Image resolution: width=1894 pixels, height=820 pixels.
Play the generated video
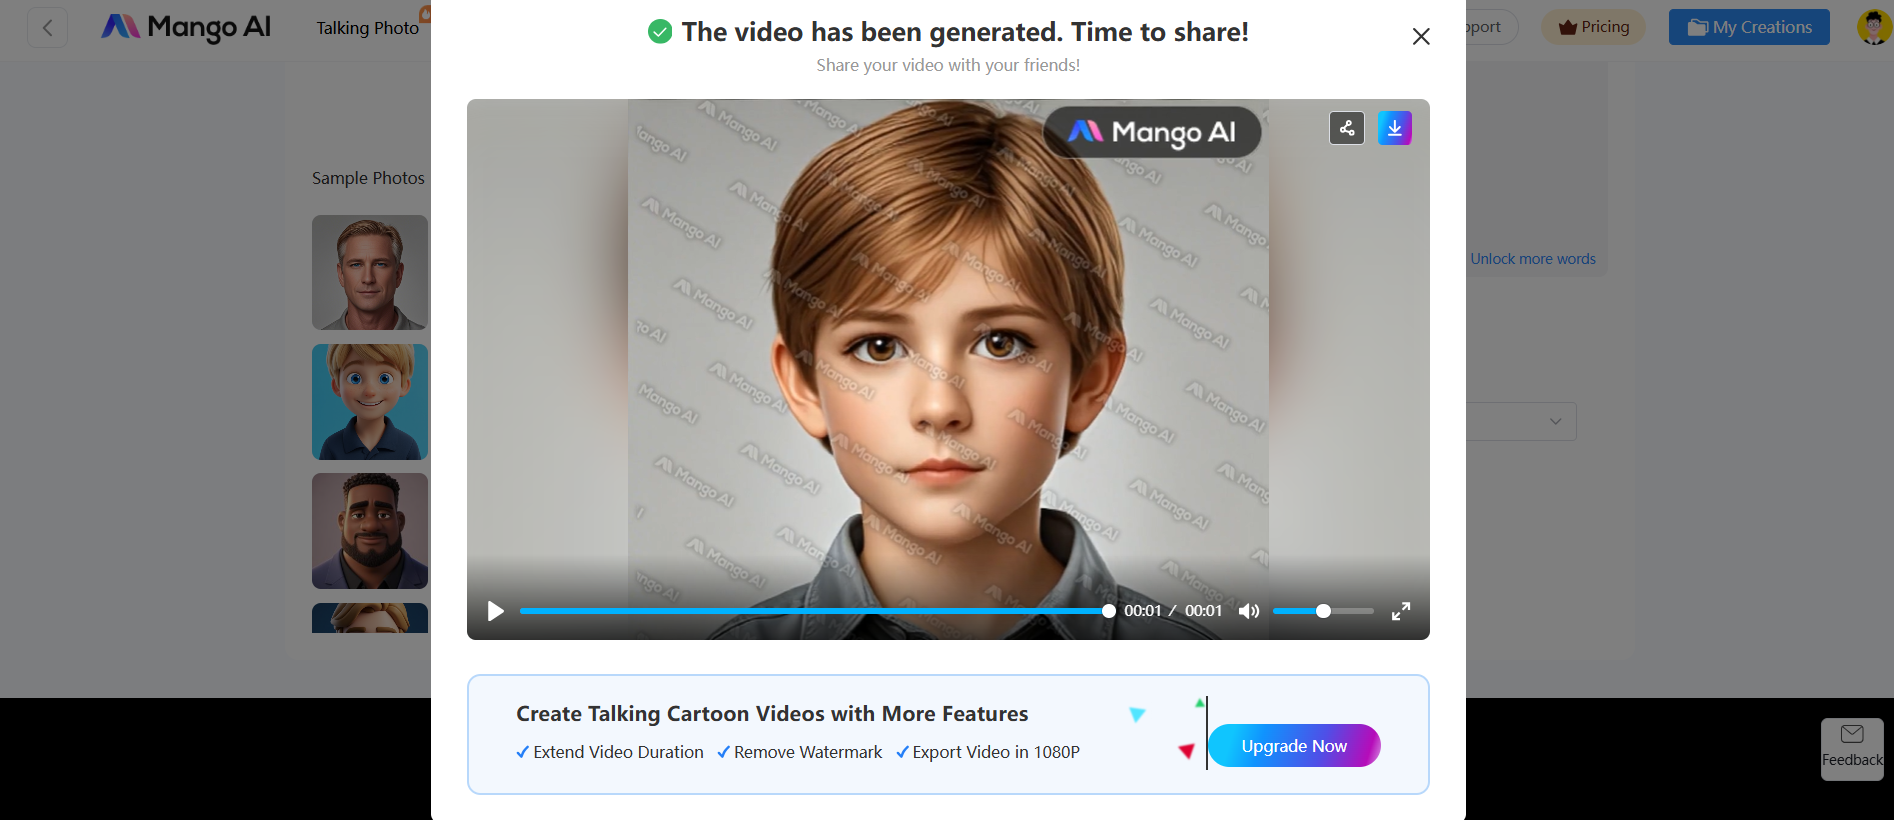click(495, 611)
